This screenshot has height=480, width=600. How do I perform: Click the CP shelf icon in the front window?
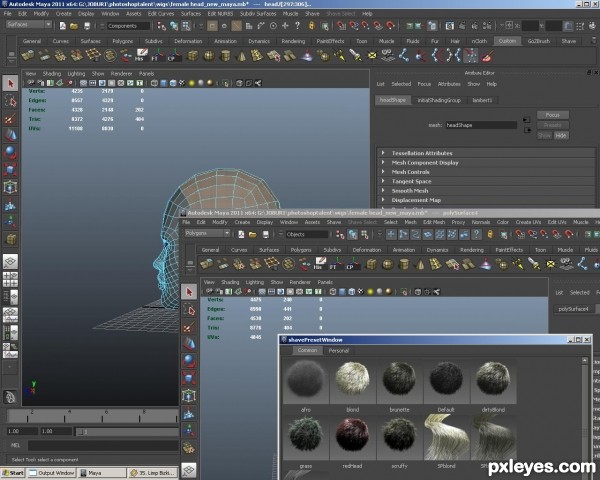[352, 264]
